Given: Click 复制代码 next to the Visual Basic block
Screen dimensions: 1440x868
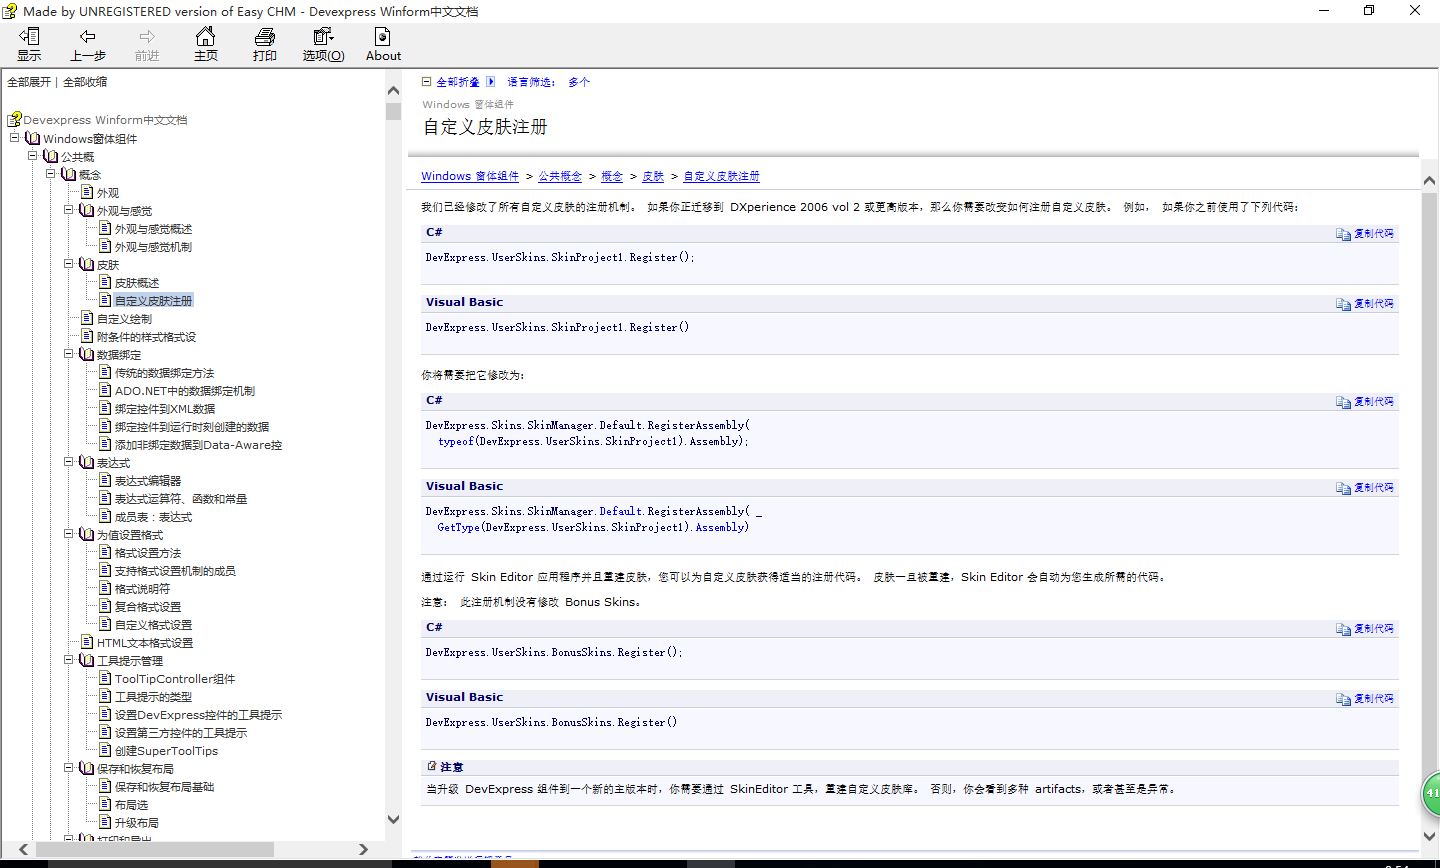Looking at the screenshot, I should click(1372, 303).
